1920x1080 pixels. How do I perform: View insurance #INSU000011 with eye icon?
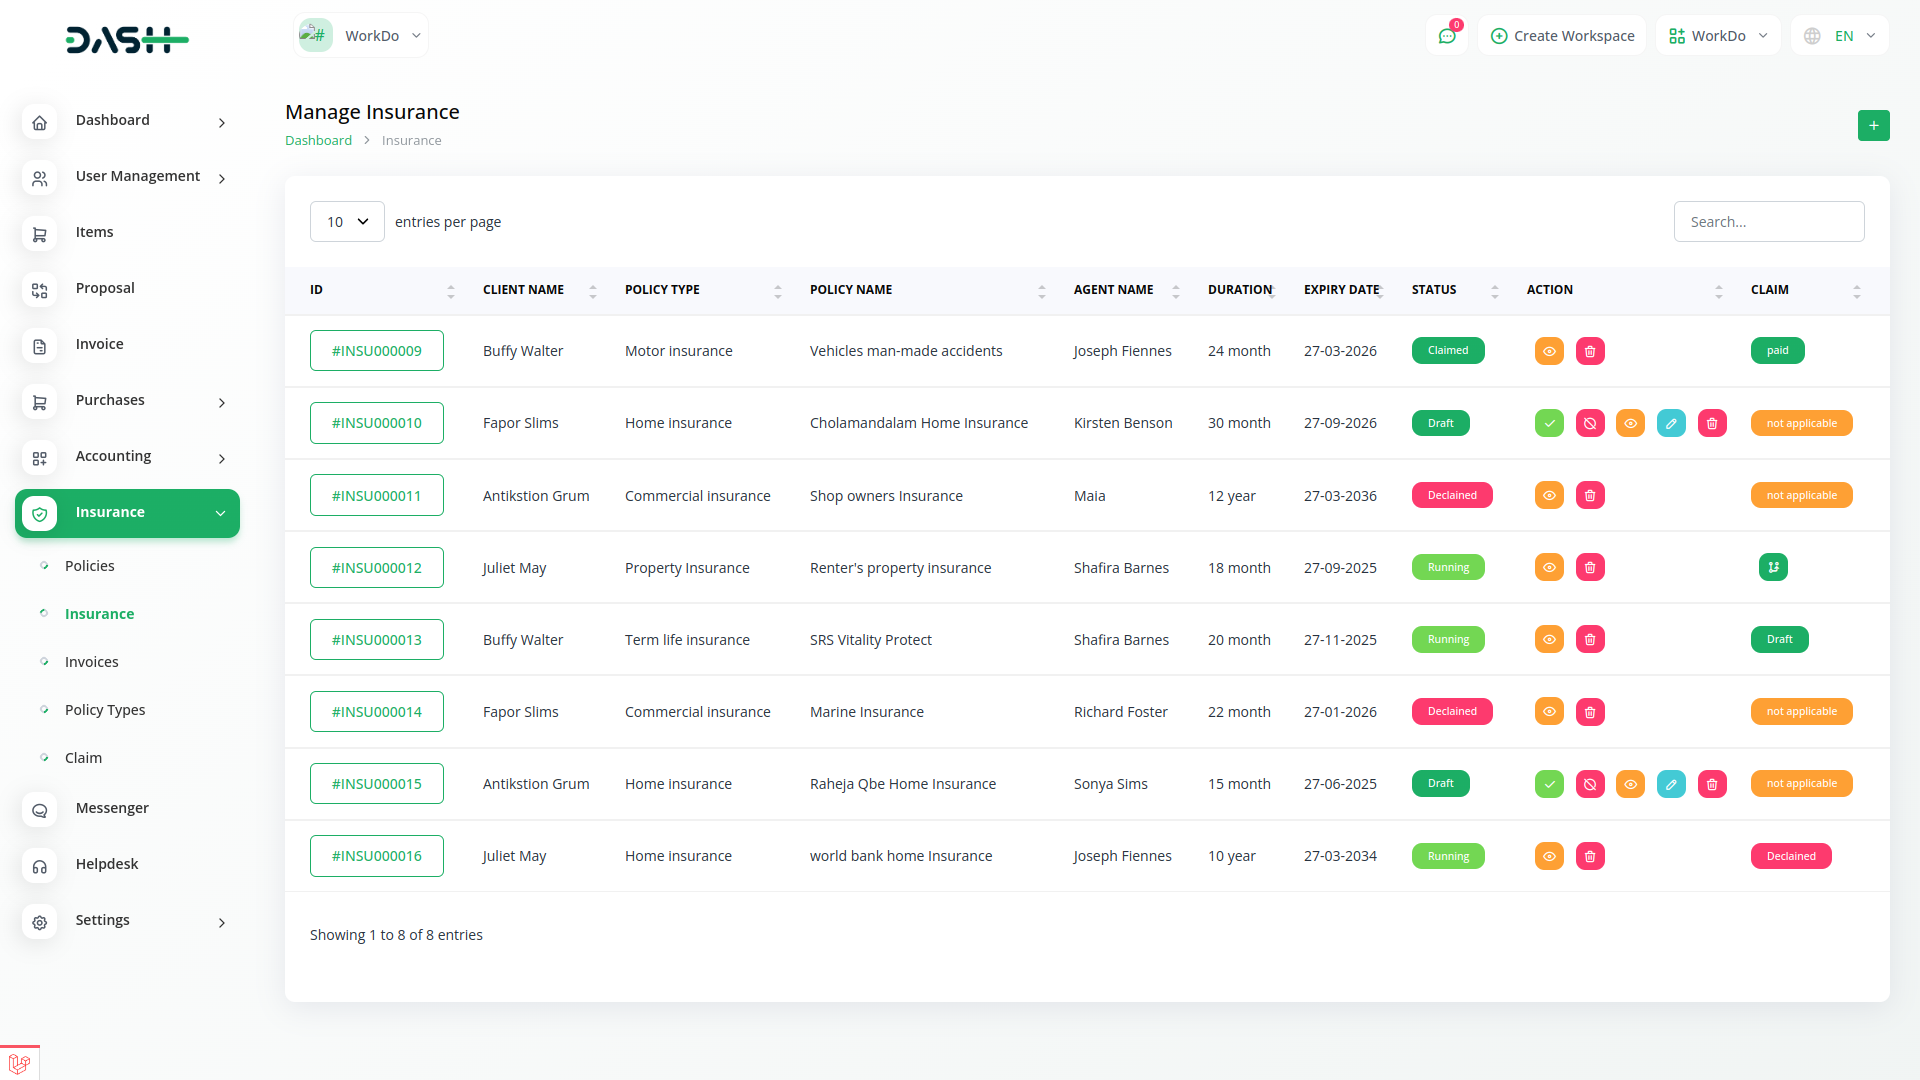(1549, 496)
